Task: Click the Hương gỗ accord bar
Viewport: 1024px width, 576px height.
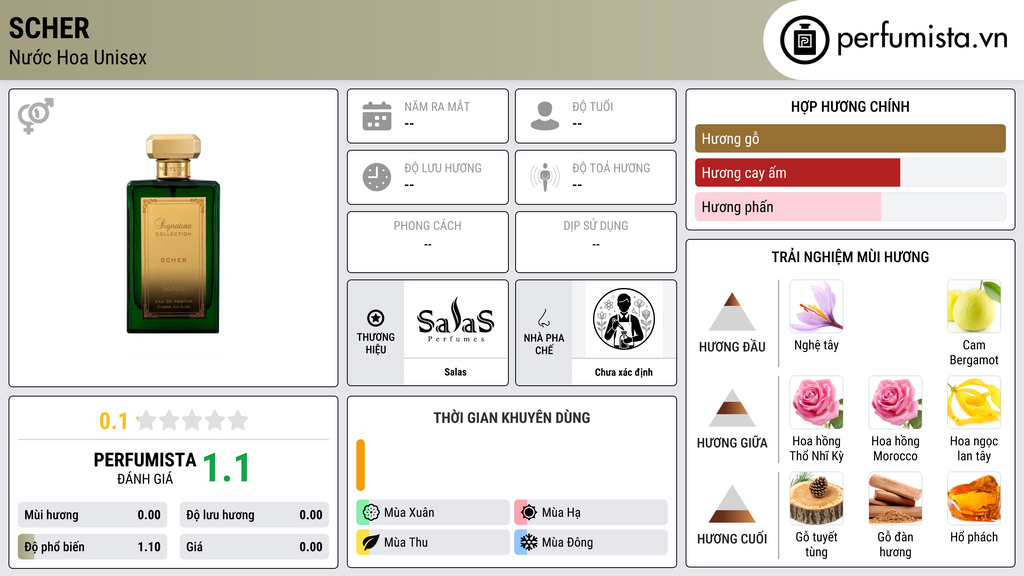Action: pyautogui.click(x=850, y=138)
